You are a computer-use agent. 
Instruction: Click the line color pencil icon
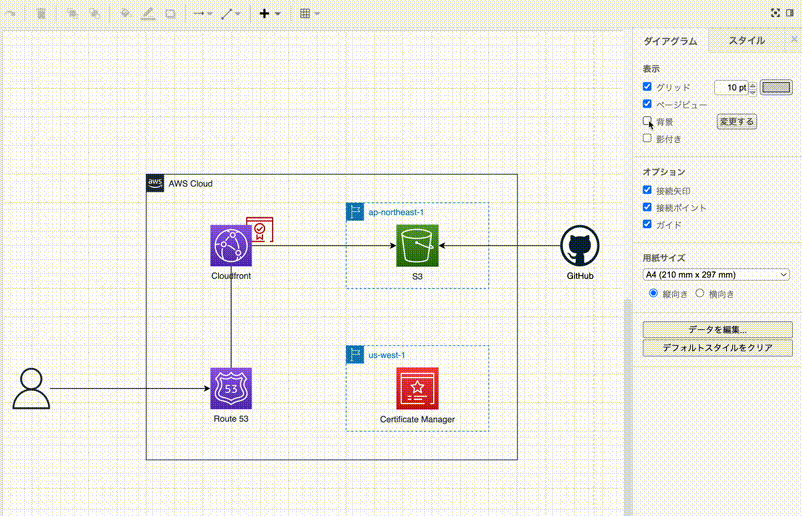[148, 14]
